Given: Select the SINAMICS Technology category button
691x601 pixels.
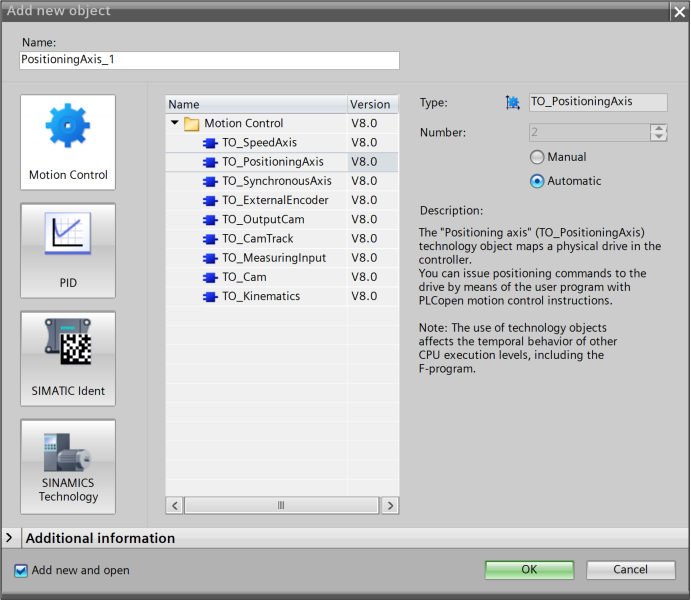Looking at the screenshot, I should (x=68, y=467).
